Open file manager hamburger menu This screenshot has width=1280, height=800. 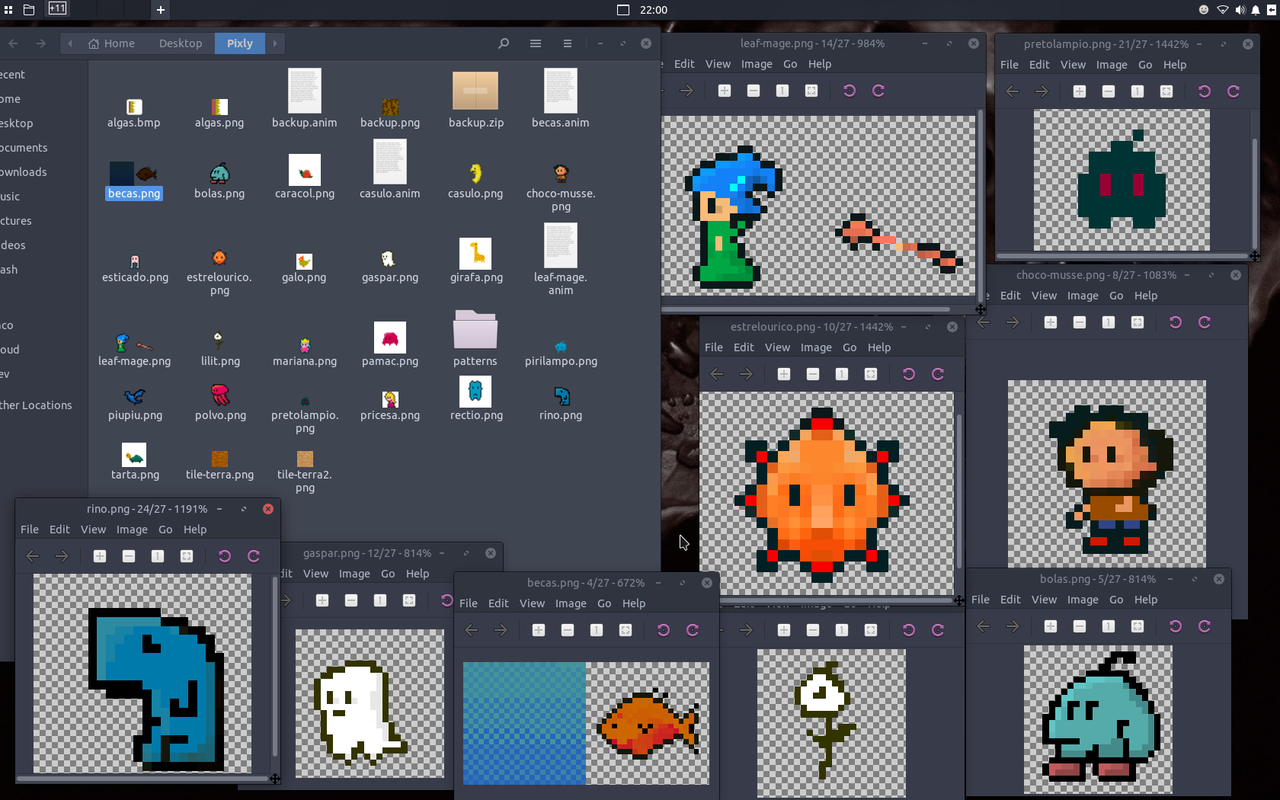[x=567, y=43]
